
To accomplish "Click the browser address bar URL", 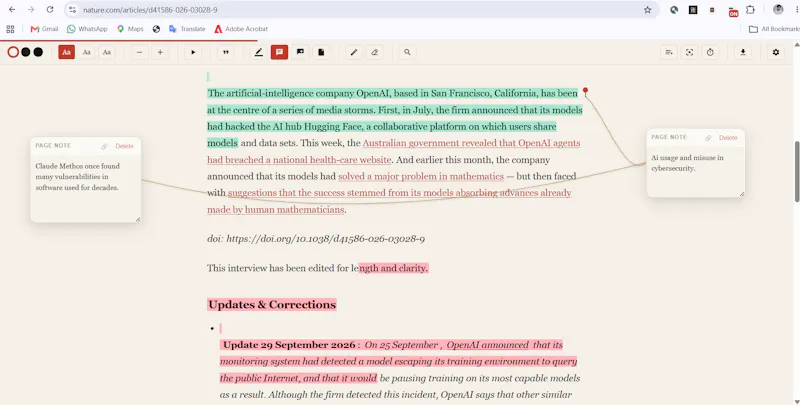I will point(151,10).
